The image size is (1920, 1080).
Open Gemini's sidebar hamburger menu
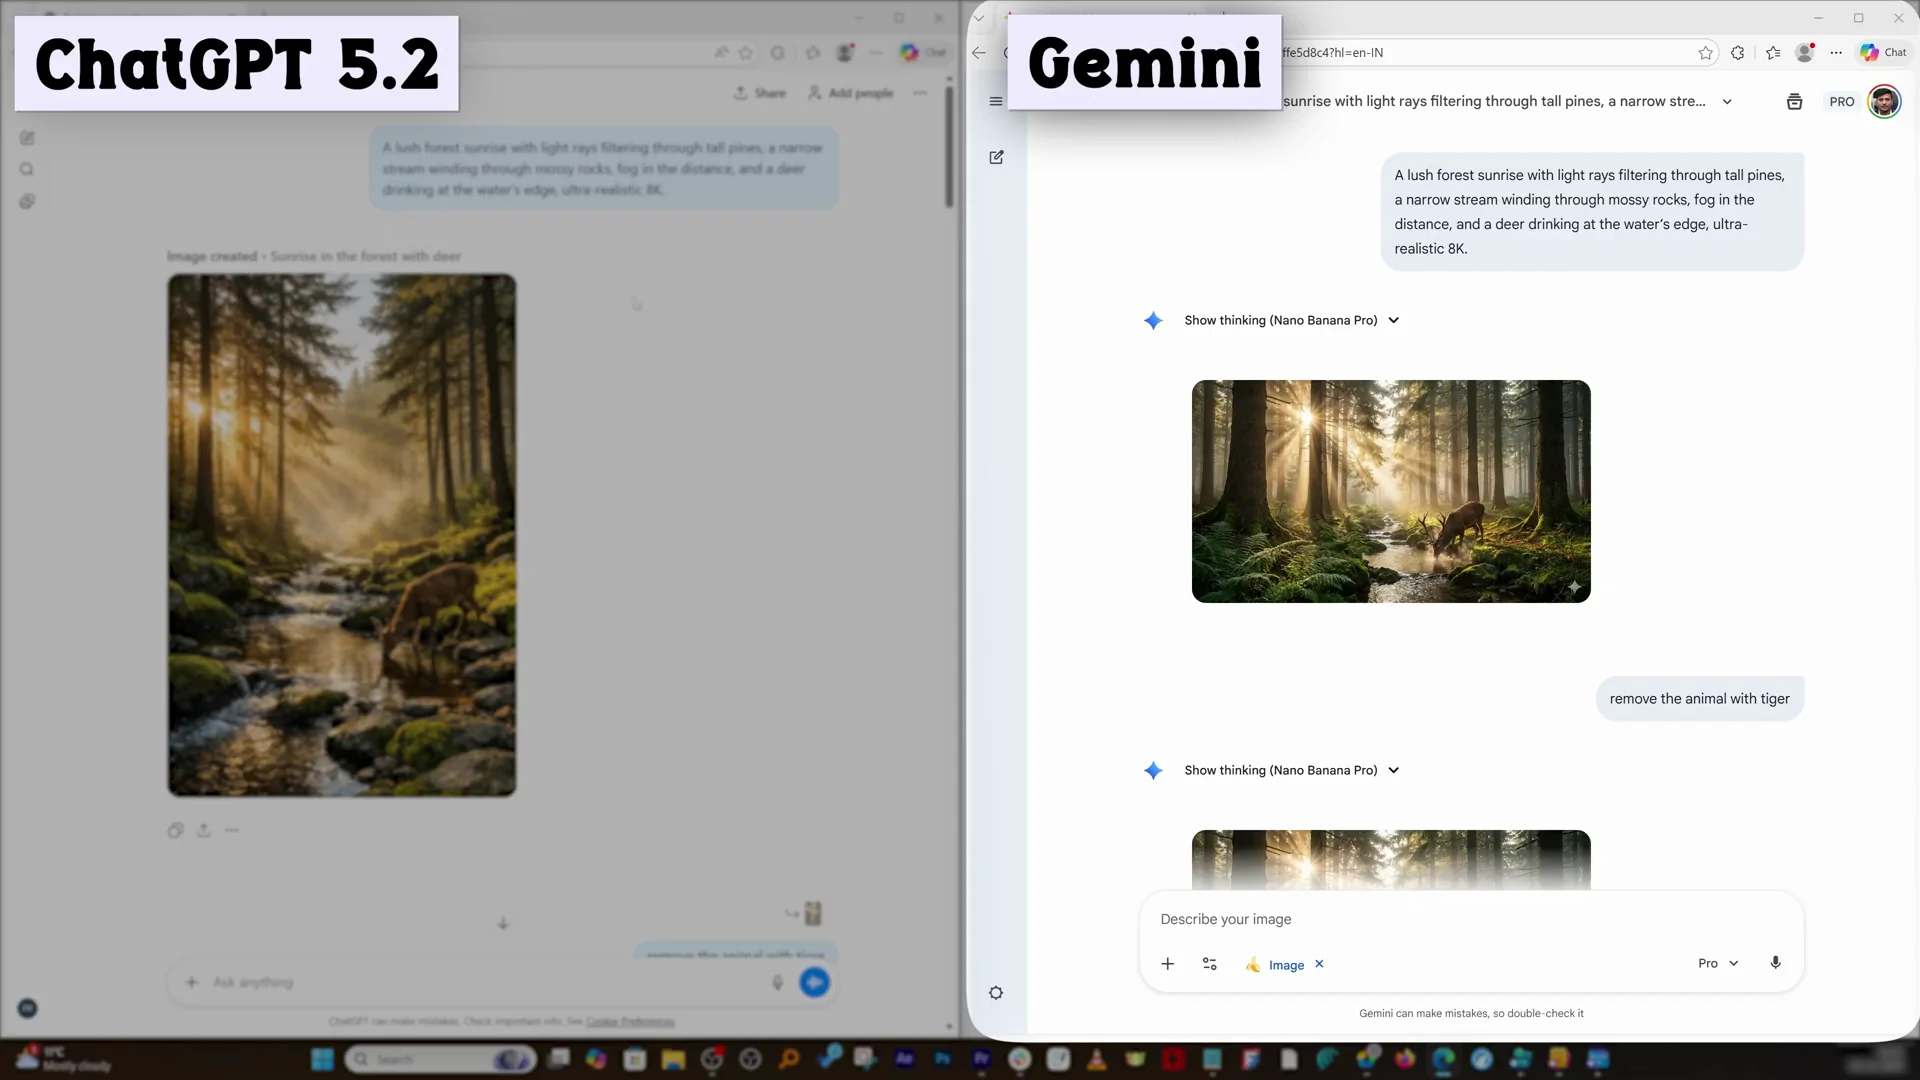tap(996, 101)
